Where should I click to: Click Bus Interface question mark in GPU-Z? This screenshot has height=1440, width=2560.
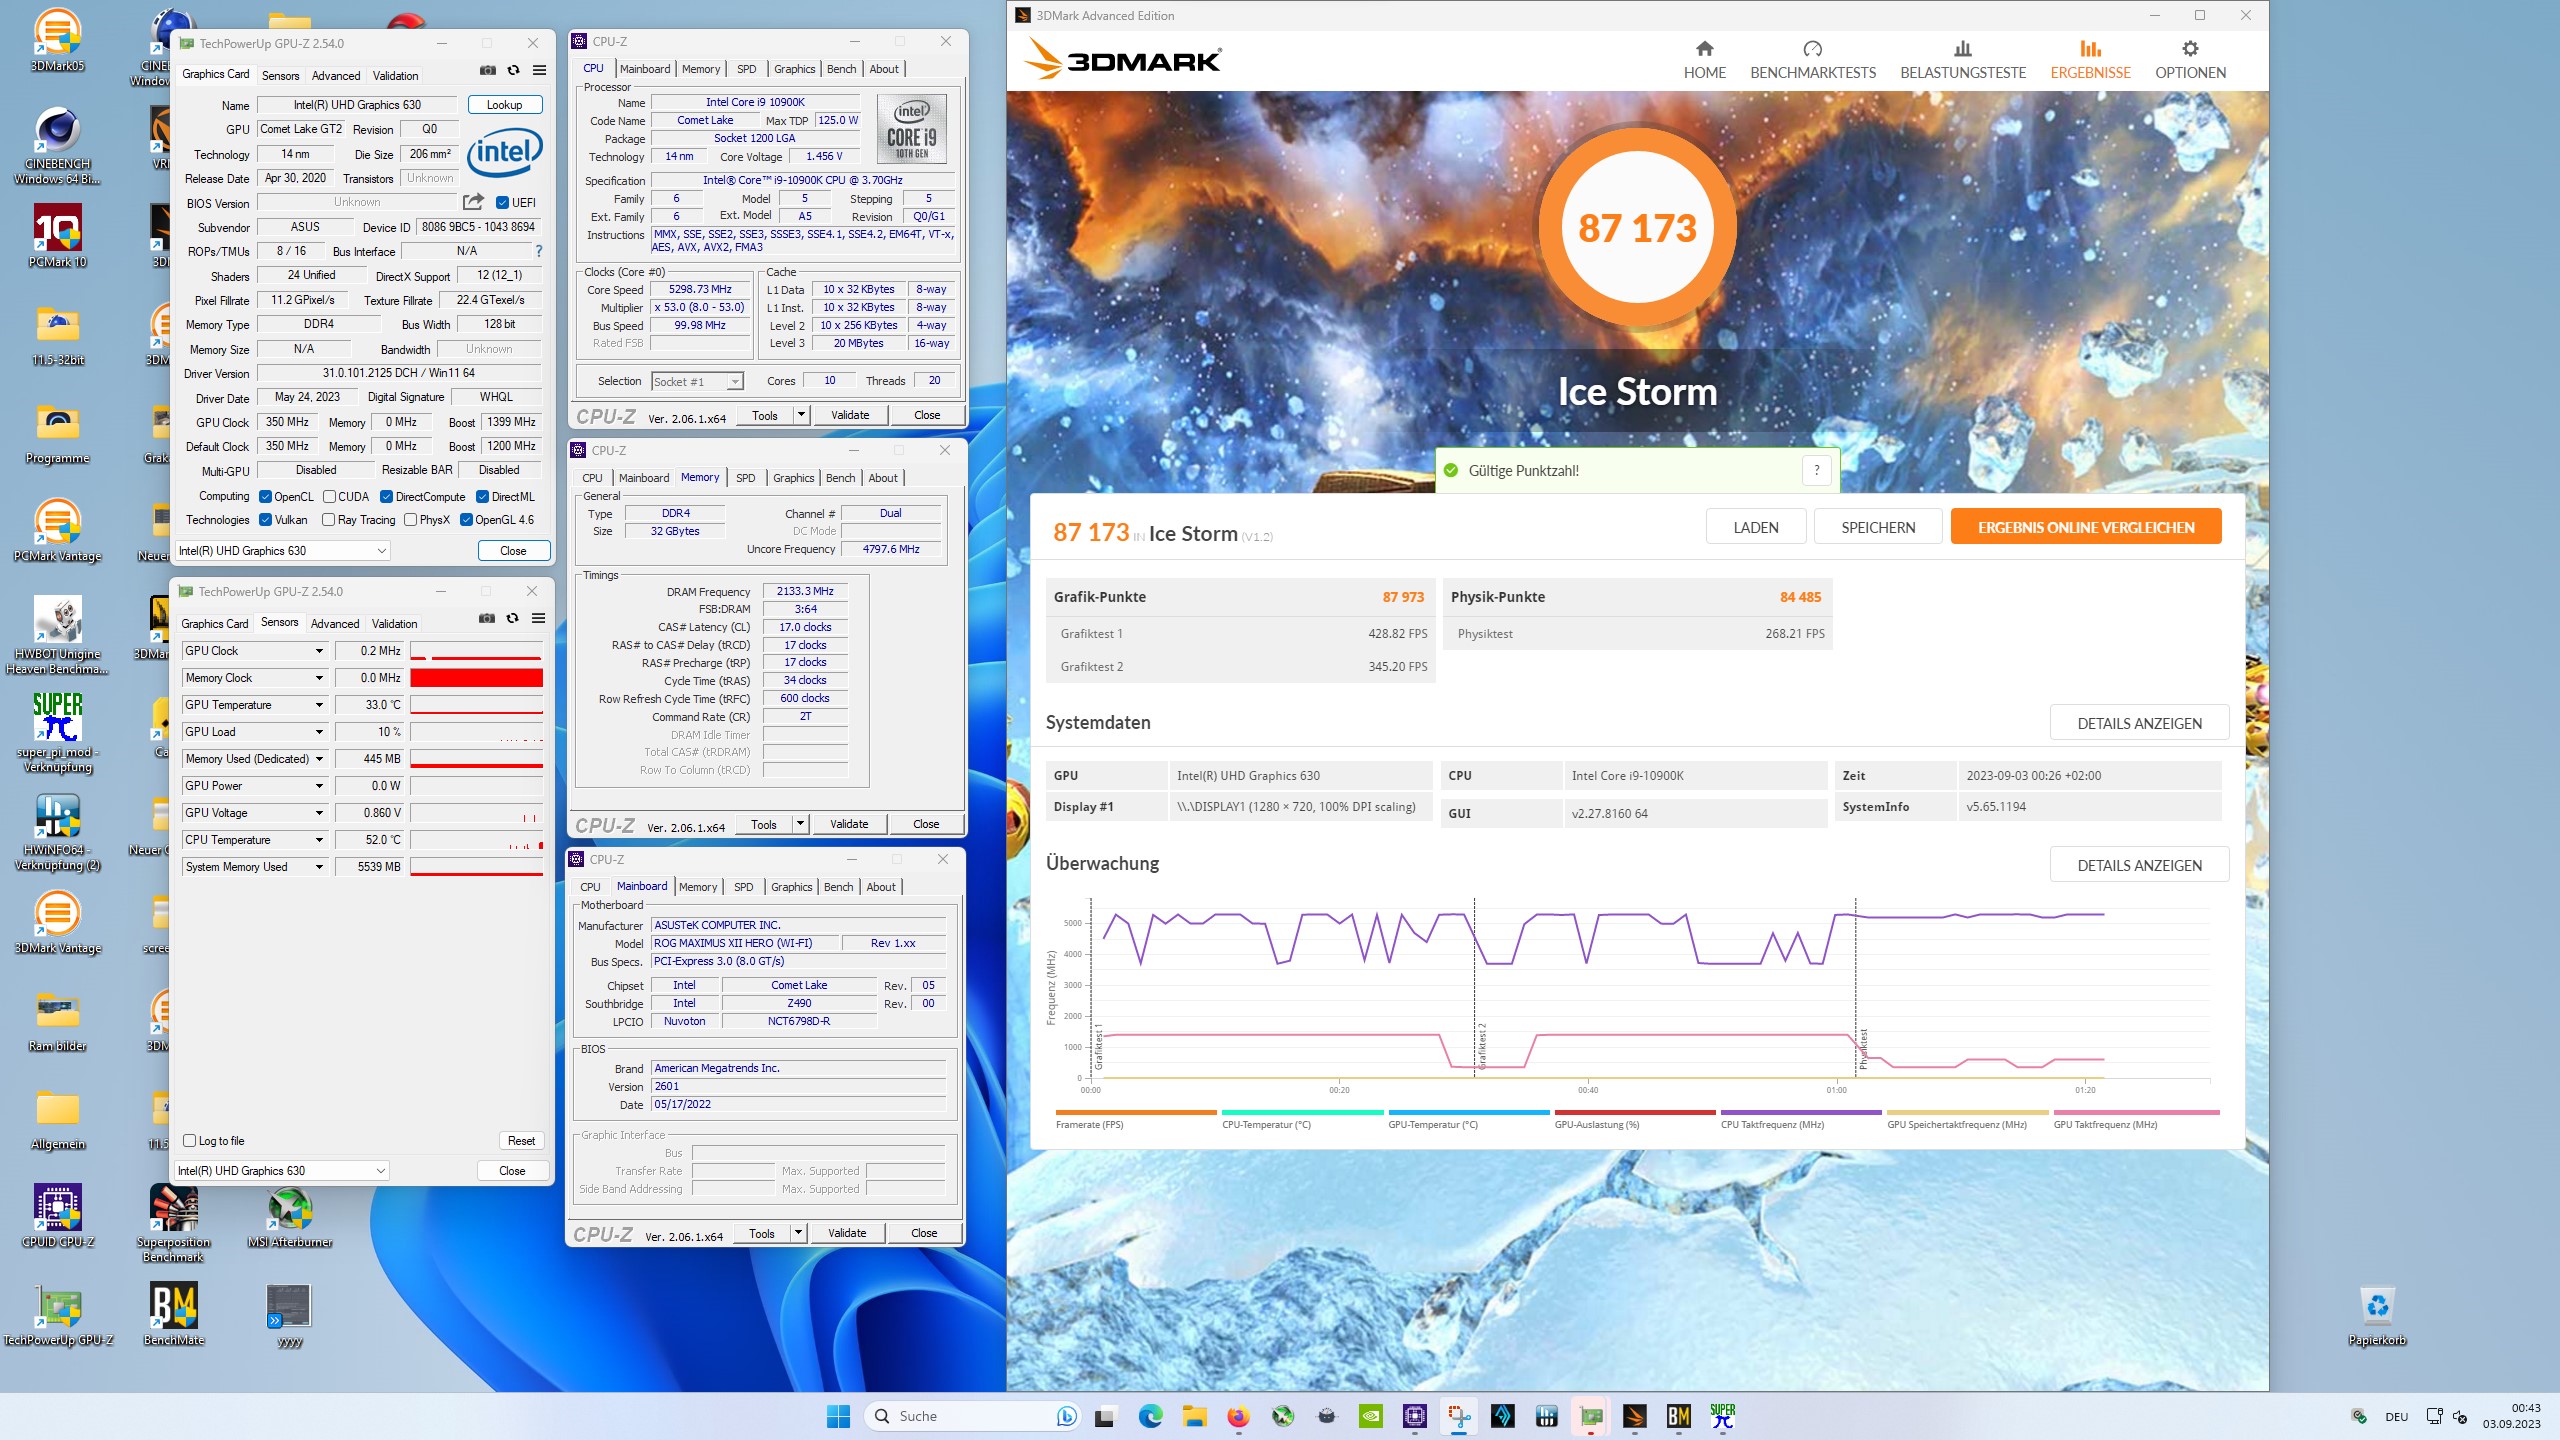tap(538, 251)
